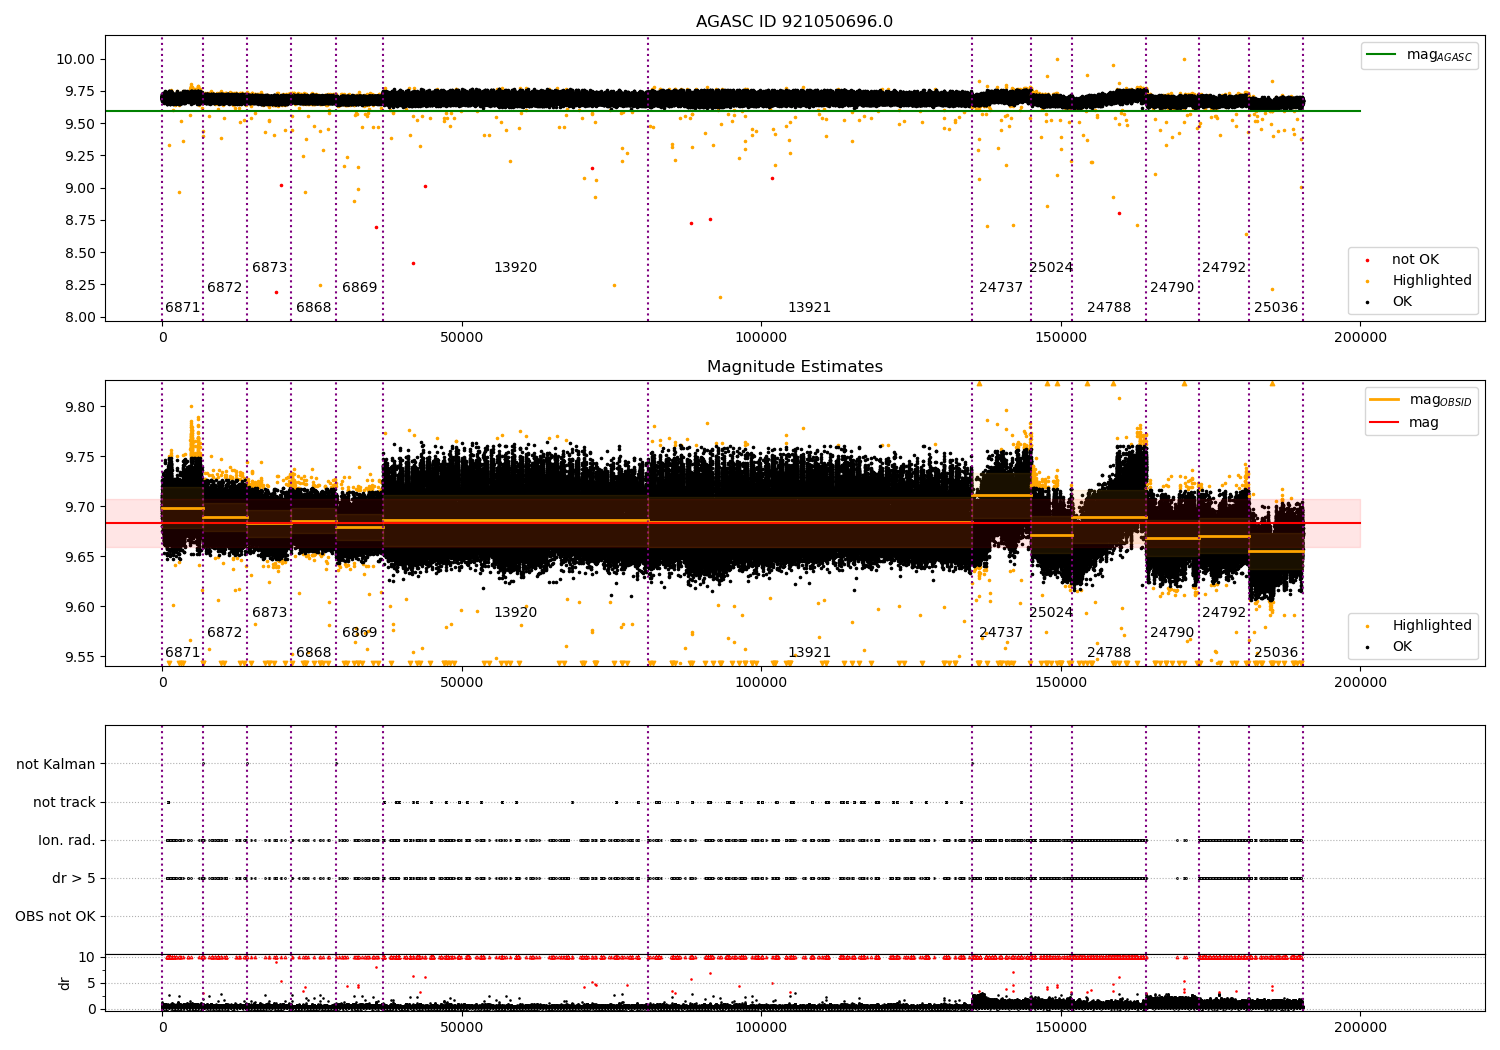
Task: Click OBSID label 6873 in top plot
Action: pyautogui.click(x=270, y=268)
